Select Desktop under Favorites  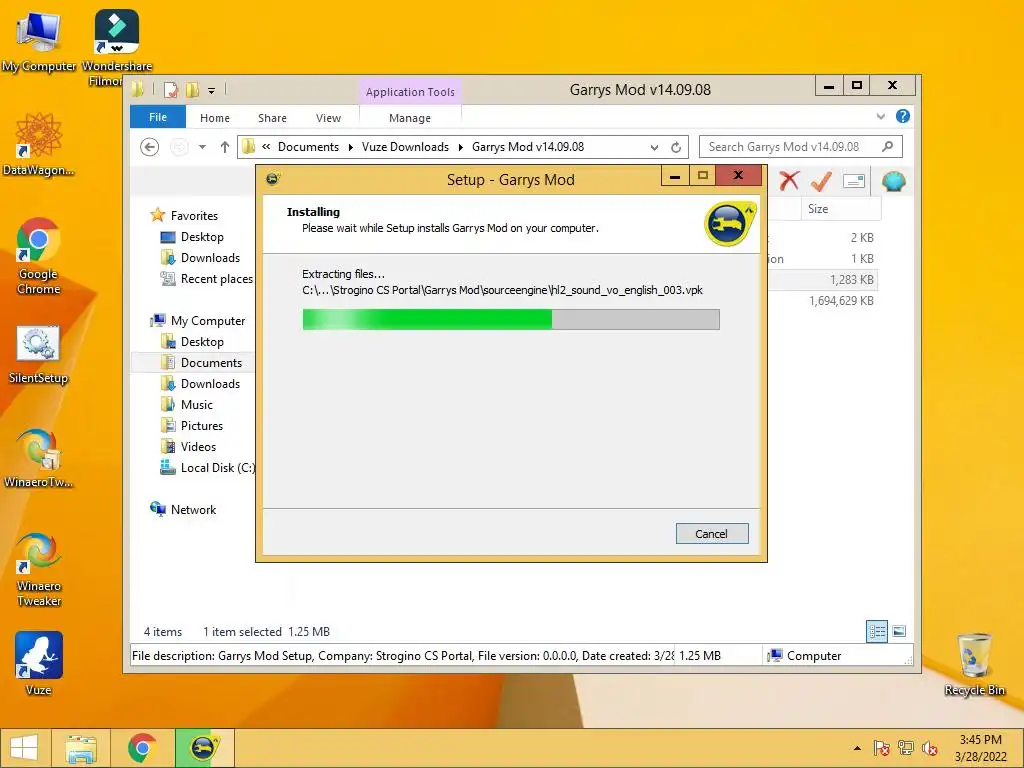point(202,237)
